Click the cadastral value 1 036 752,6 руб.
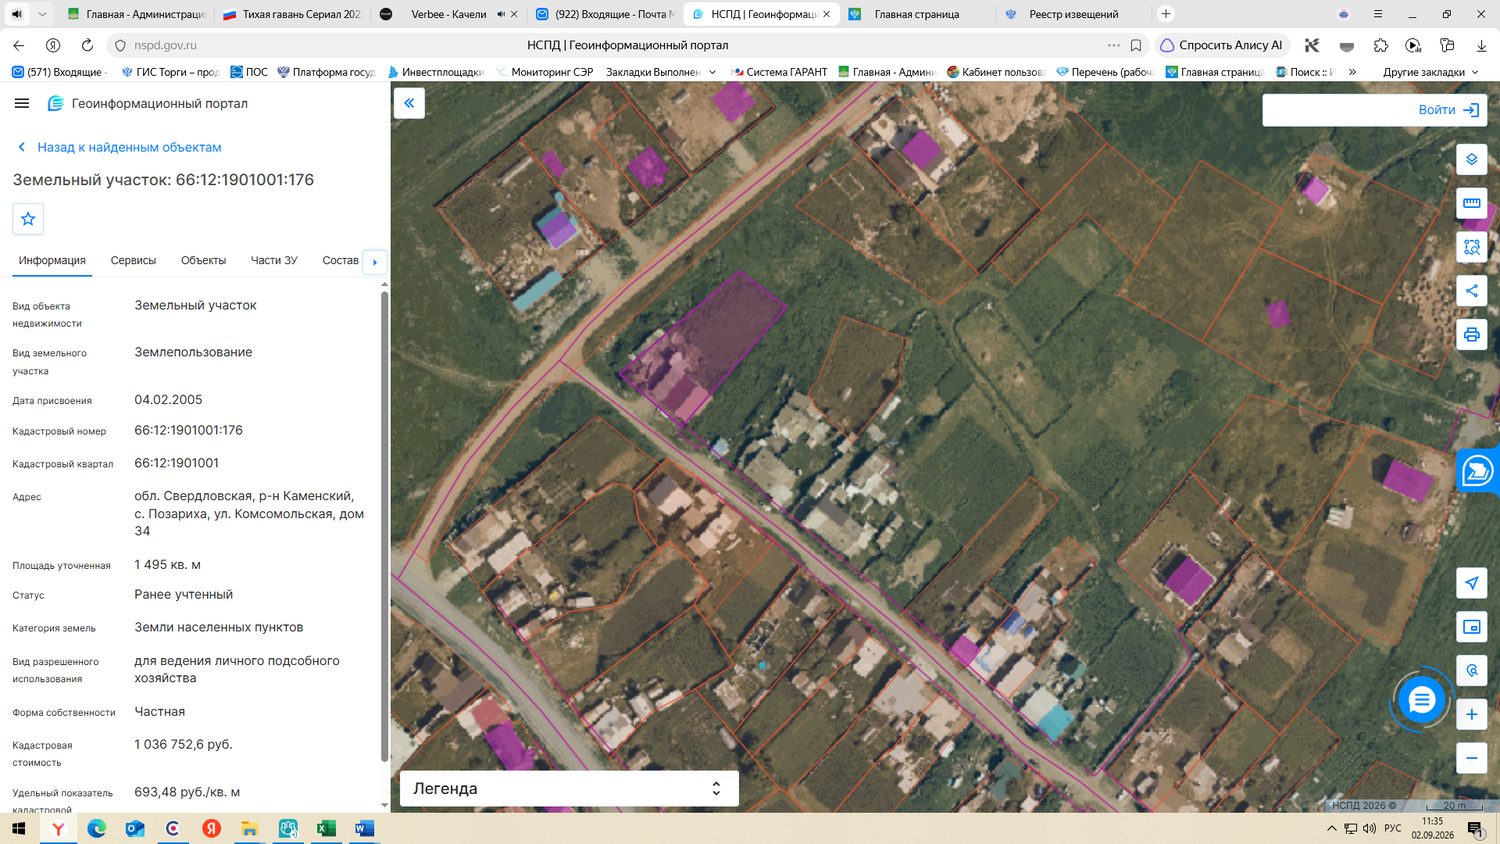Screen dimensions: 1500x844 tap(183, 744)
